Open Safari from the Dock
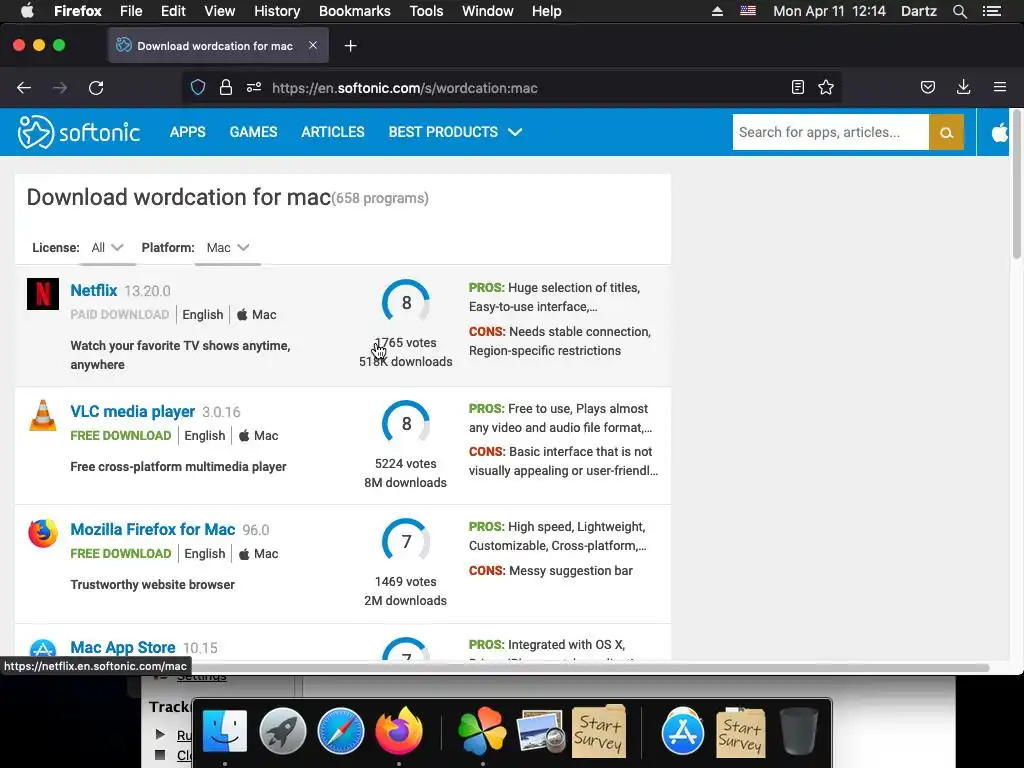This screenshot has width=1024, height=768. (x=341, y=731)
